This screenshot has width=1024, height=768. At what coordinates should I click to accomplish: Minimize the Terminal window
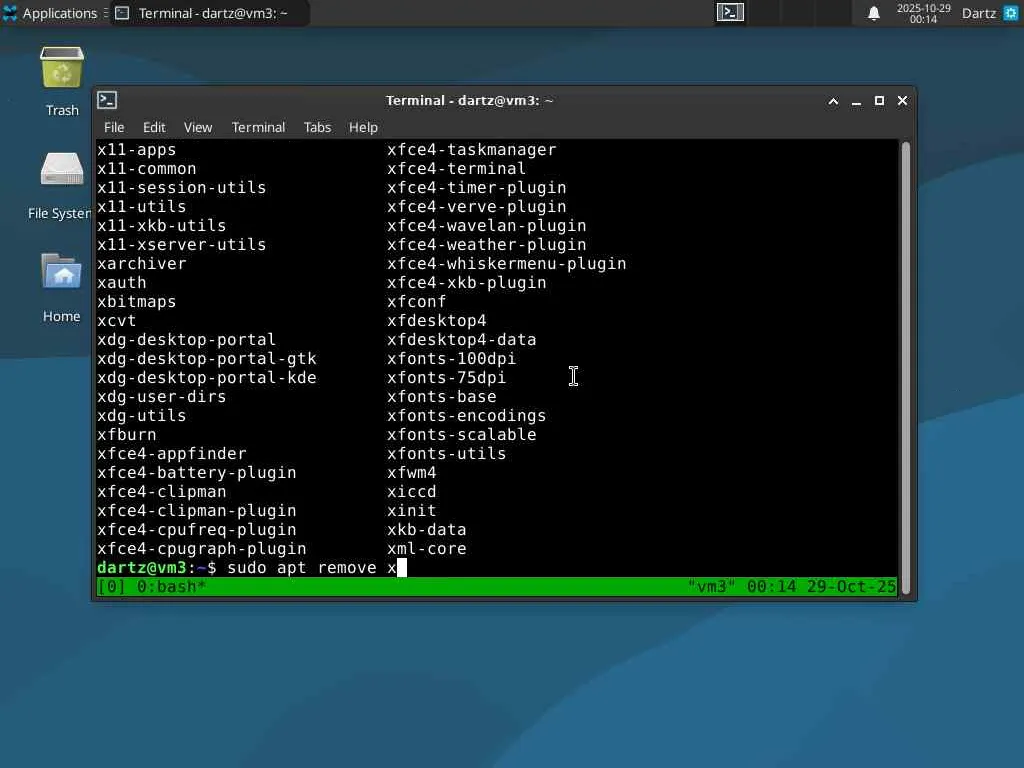tap(856, 101)
